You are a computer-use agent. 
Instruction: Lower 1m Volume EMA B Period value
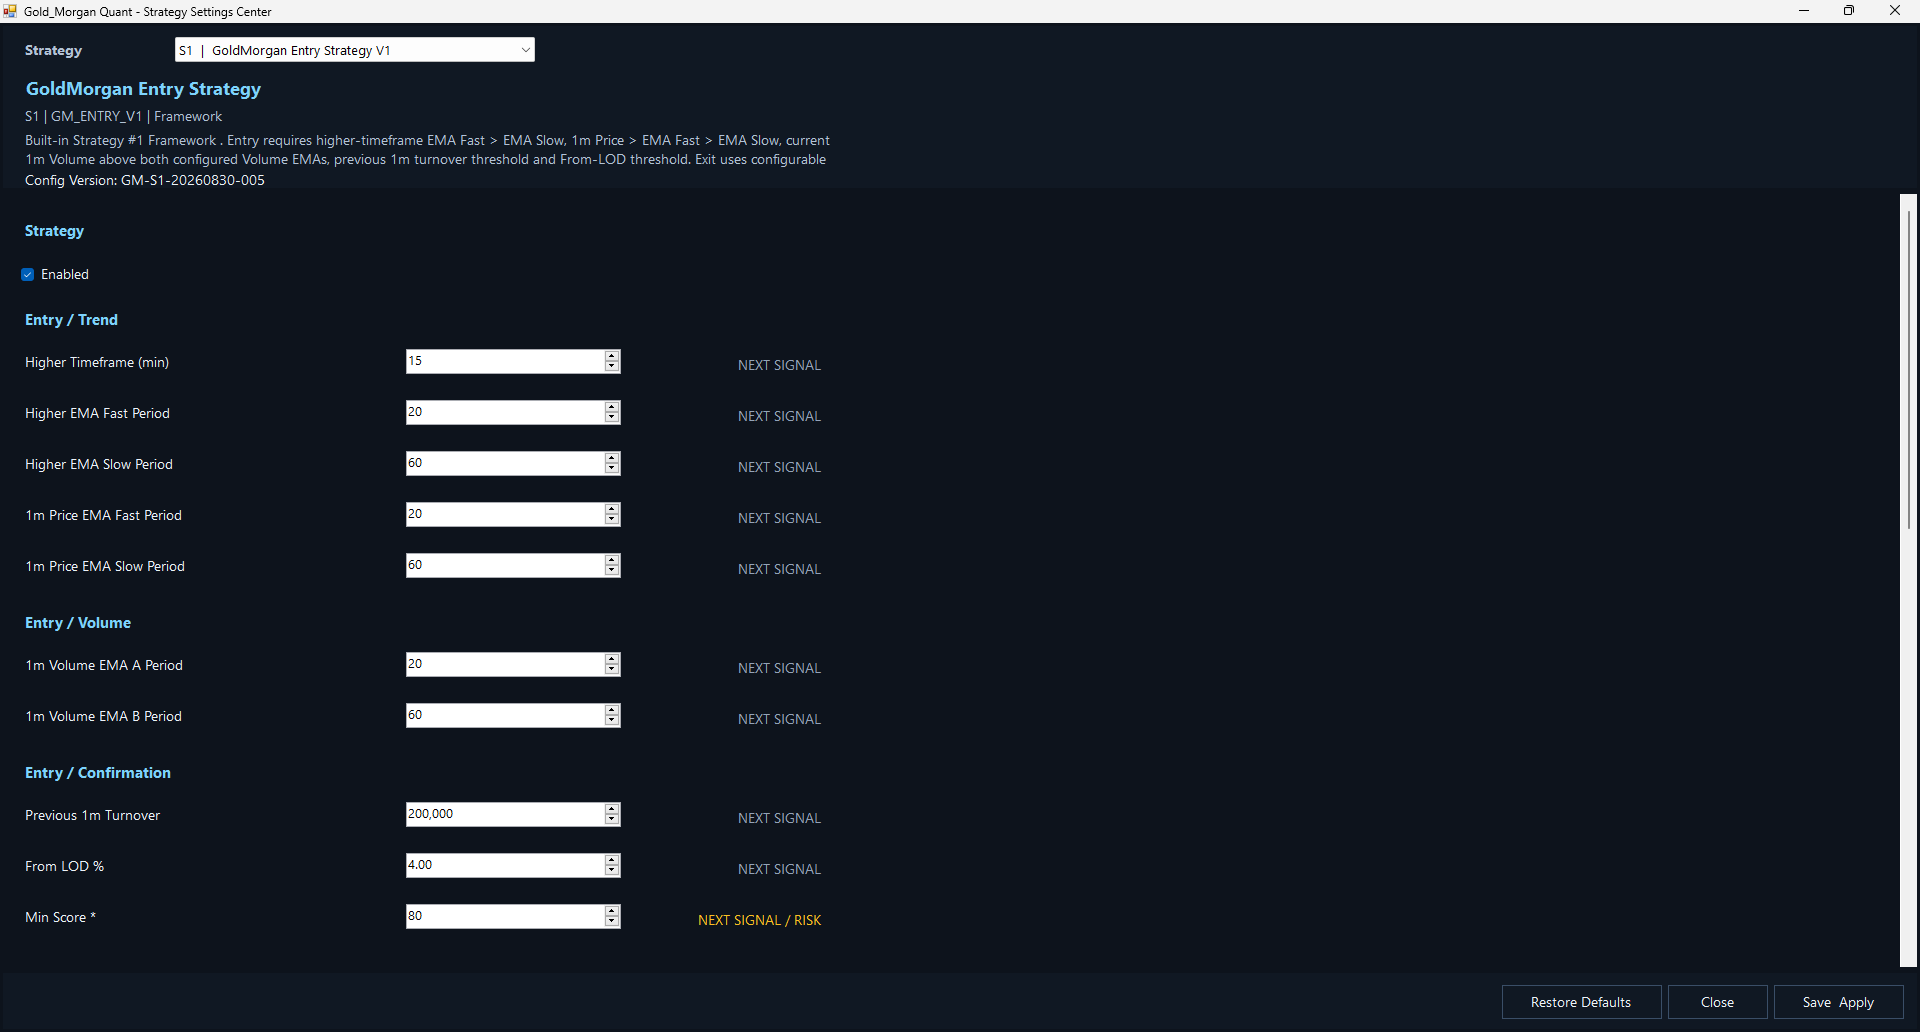612,721
